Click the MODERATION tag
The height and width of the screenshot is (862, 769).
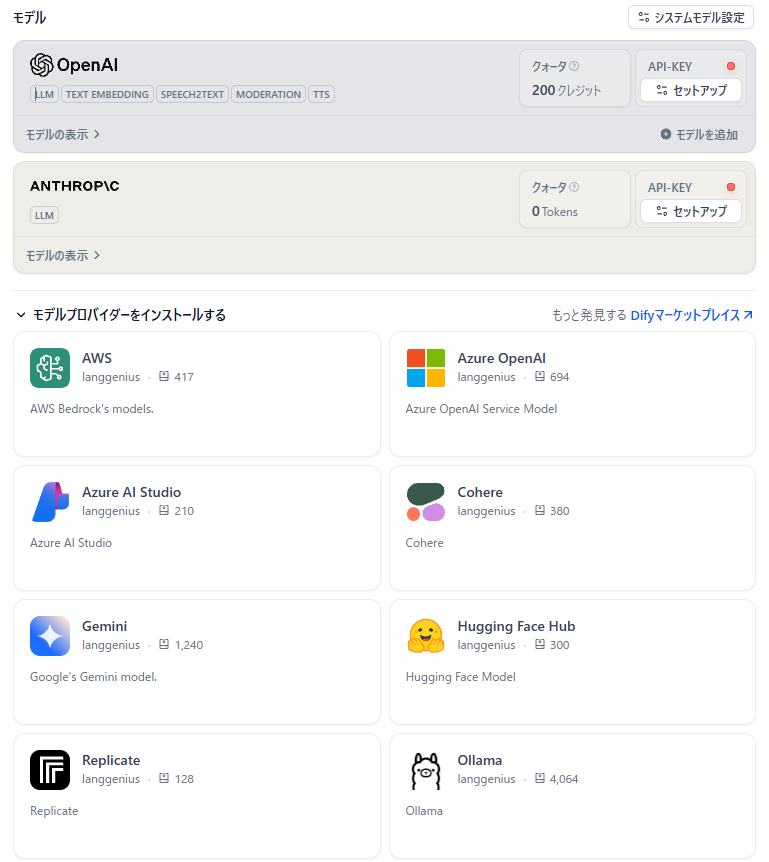click(x=268, y=94)
